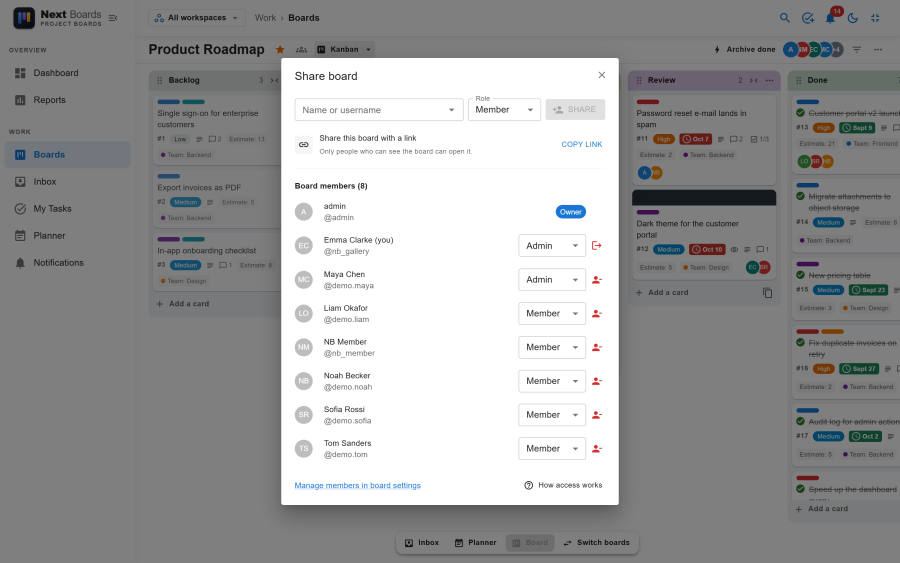The height and width of the screenshot is (563, 900).
Task: Click the link icon beside Share this board
Action: (304, 145)
